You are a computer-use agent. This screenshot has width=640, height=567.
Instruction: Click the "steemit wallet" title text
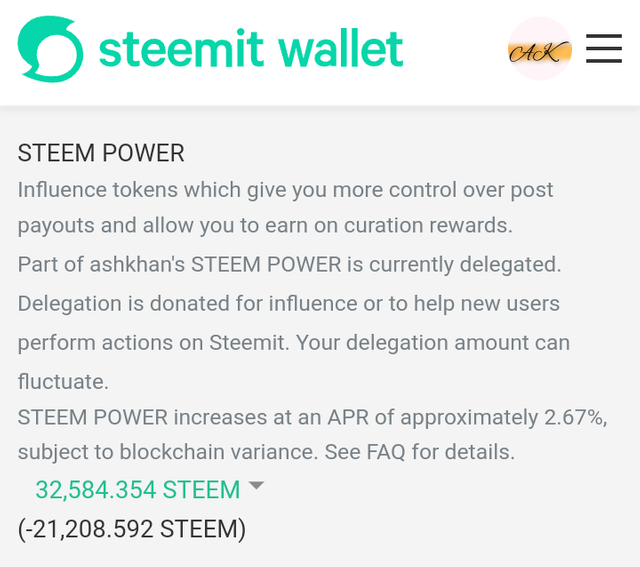click(250, 49)
